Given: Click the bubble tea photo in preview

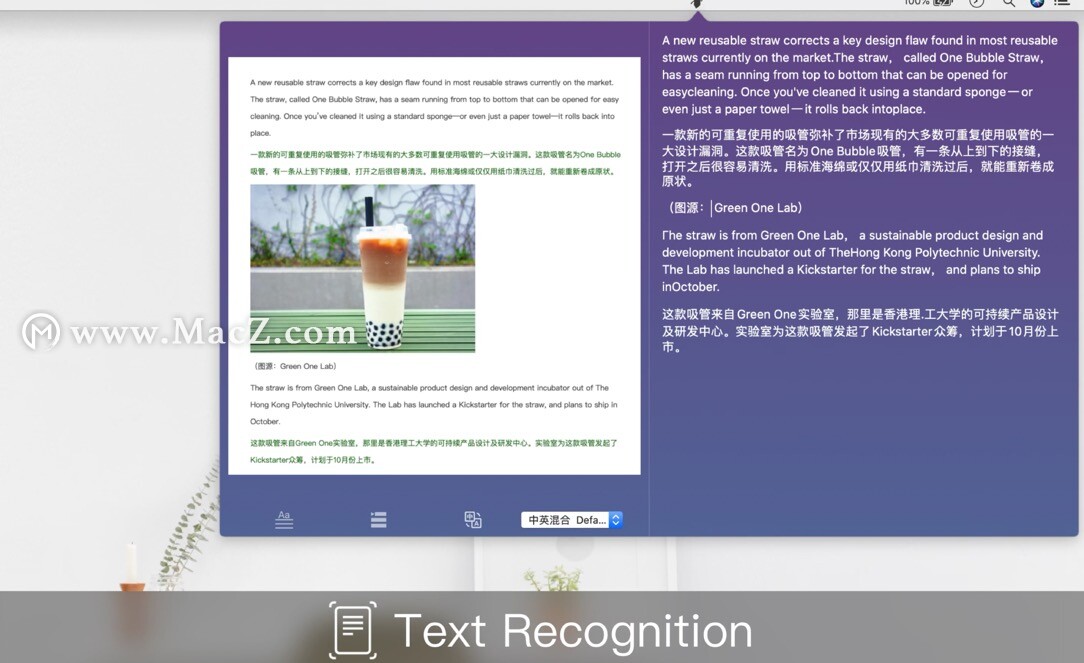Looking at the screenshot, I should pos(362,268).
